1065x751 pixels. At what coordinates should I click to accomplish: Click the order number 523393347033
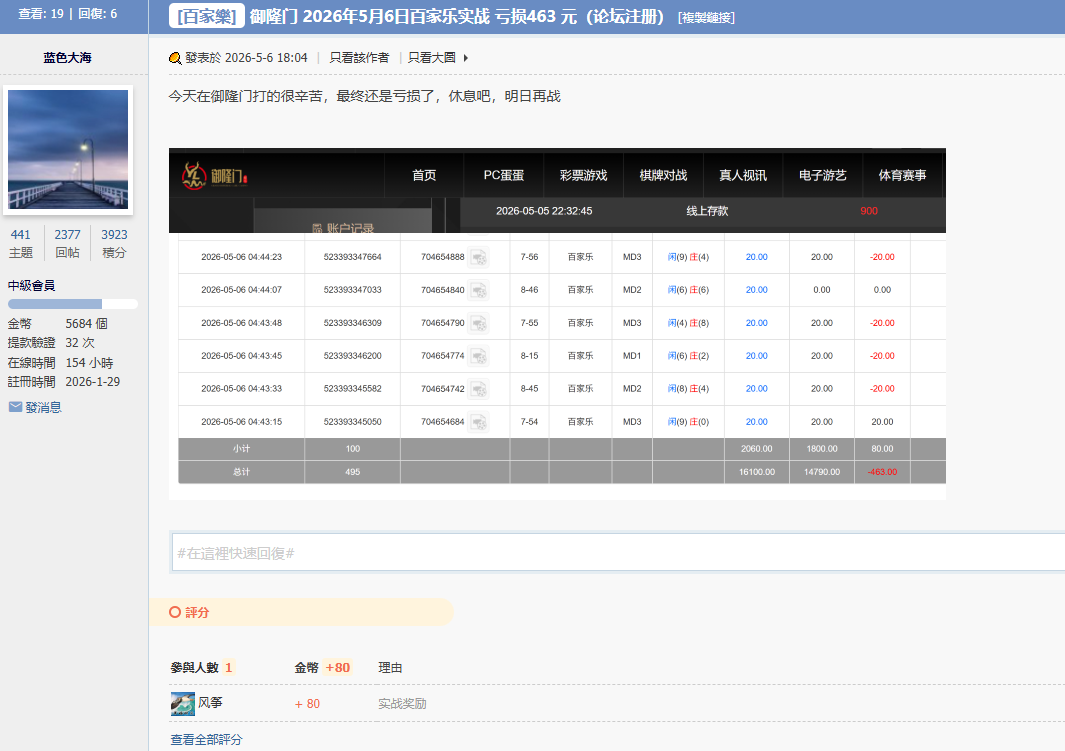pos(353,290)
